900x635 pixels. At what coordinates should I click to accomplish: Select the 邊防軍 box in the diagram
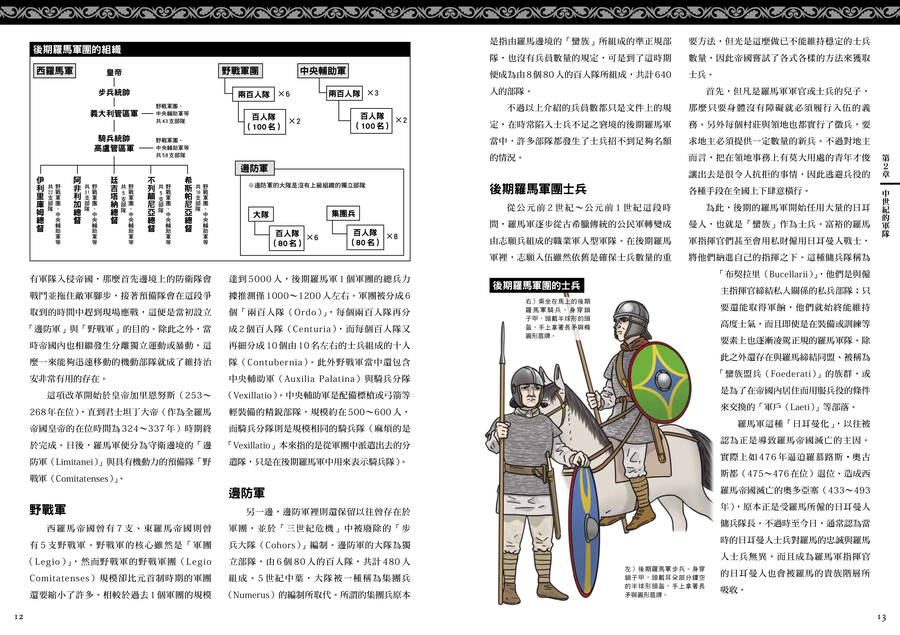point(254,168)
